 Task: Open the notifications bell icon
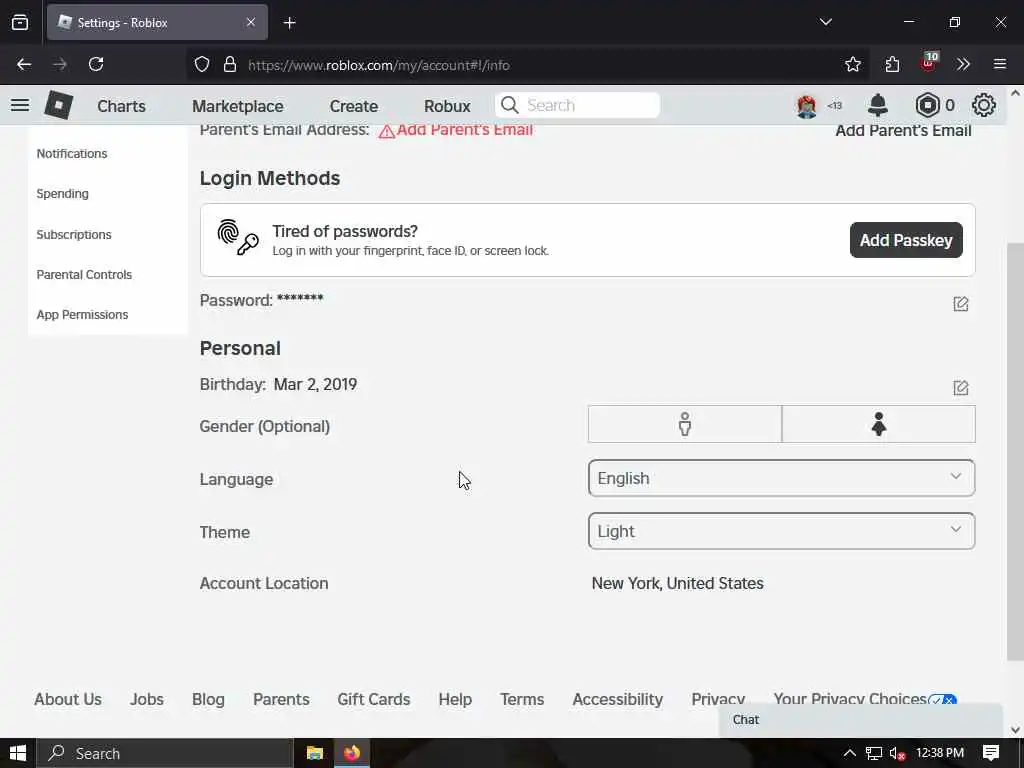(878, 105)
